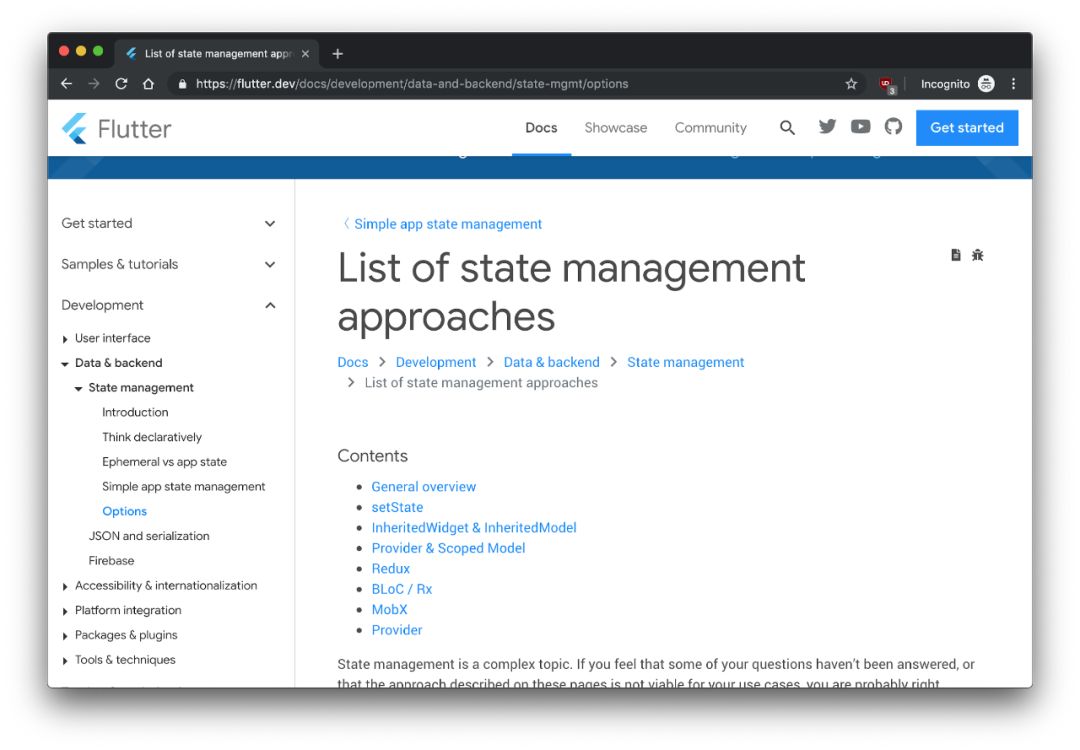Jump to Provider & Scoped Model section
1080x750 pixels.
pos(448,548)
